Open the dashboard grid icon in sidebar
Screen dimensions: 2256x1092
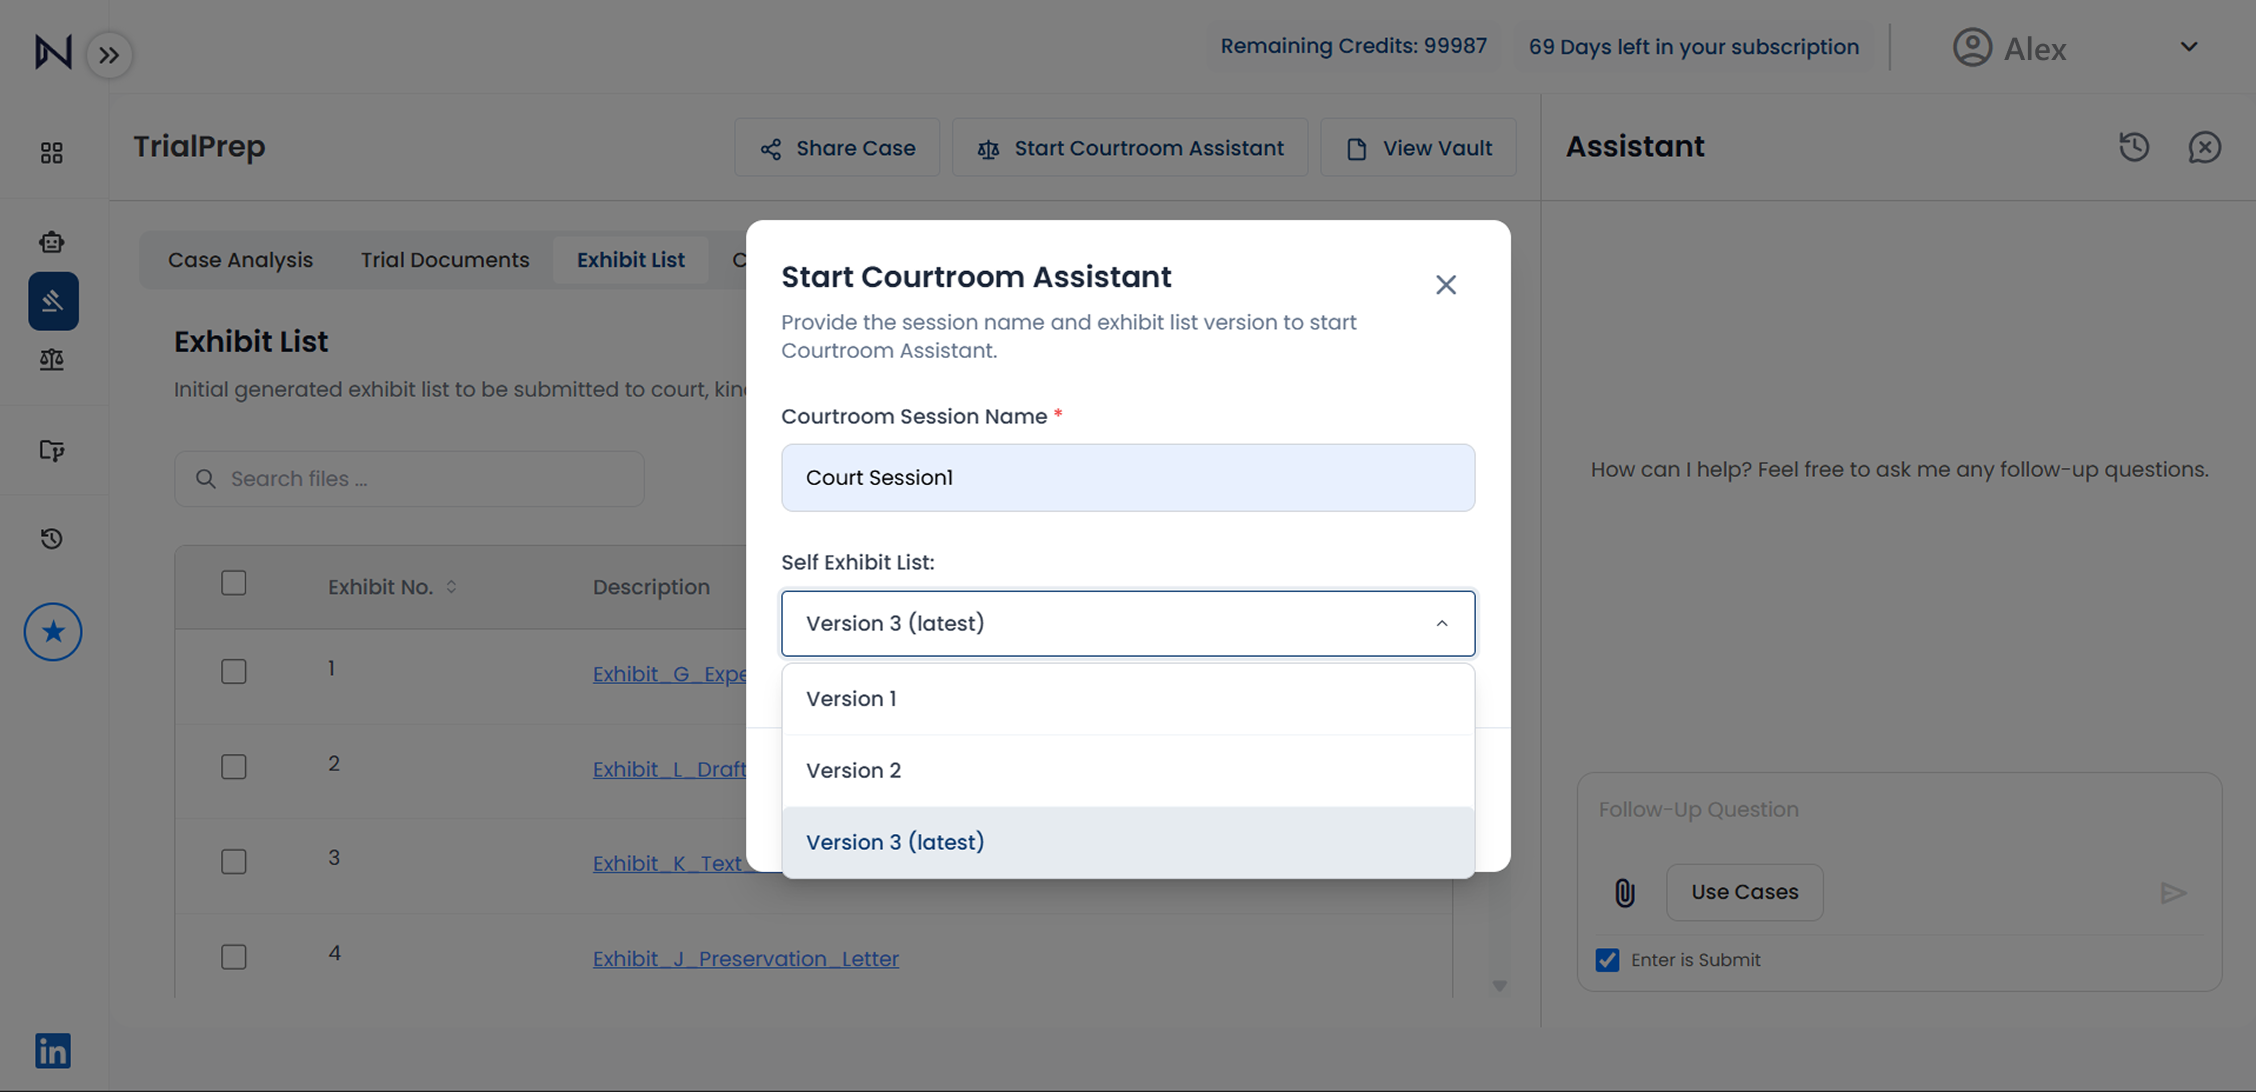[52, 152]
